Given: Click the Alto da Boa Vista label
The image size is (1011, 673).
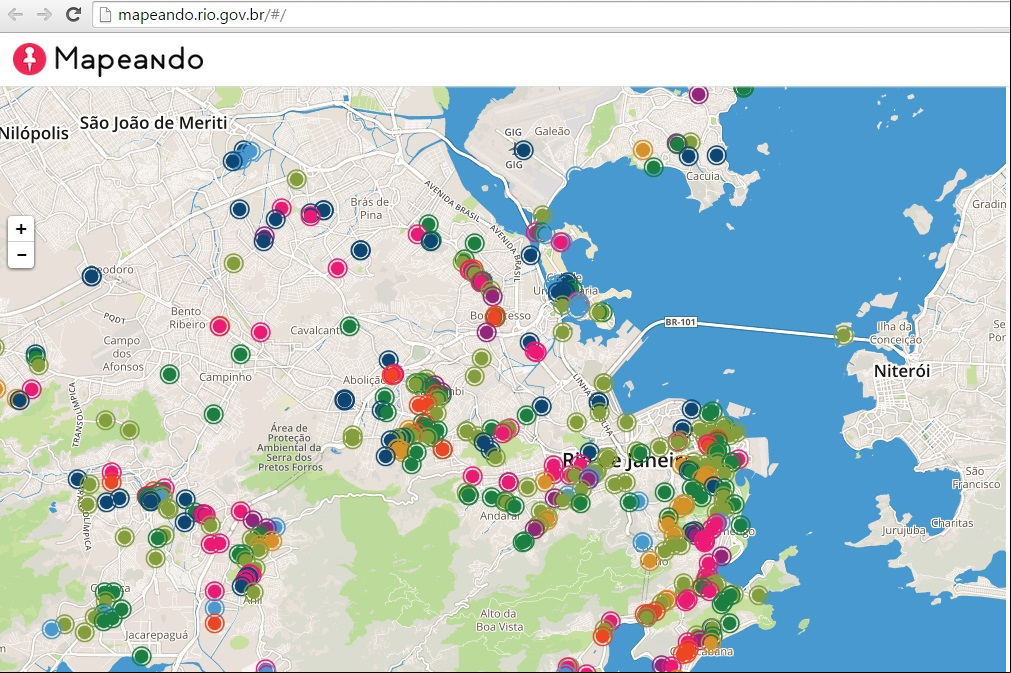Looking at the screenshot, I should 500,620.
